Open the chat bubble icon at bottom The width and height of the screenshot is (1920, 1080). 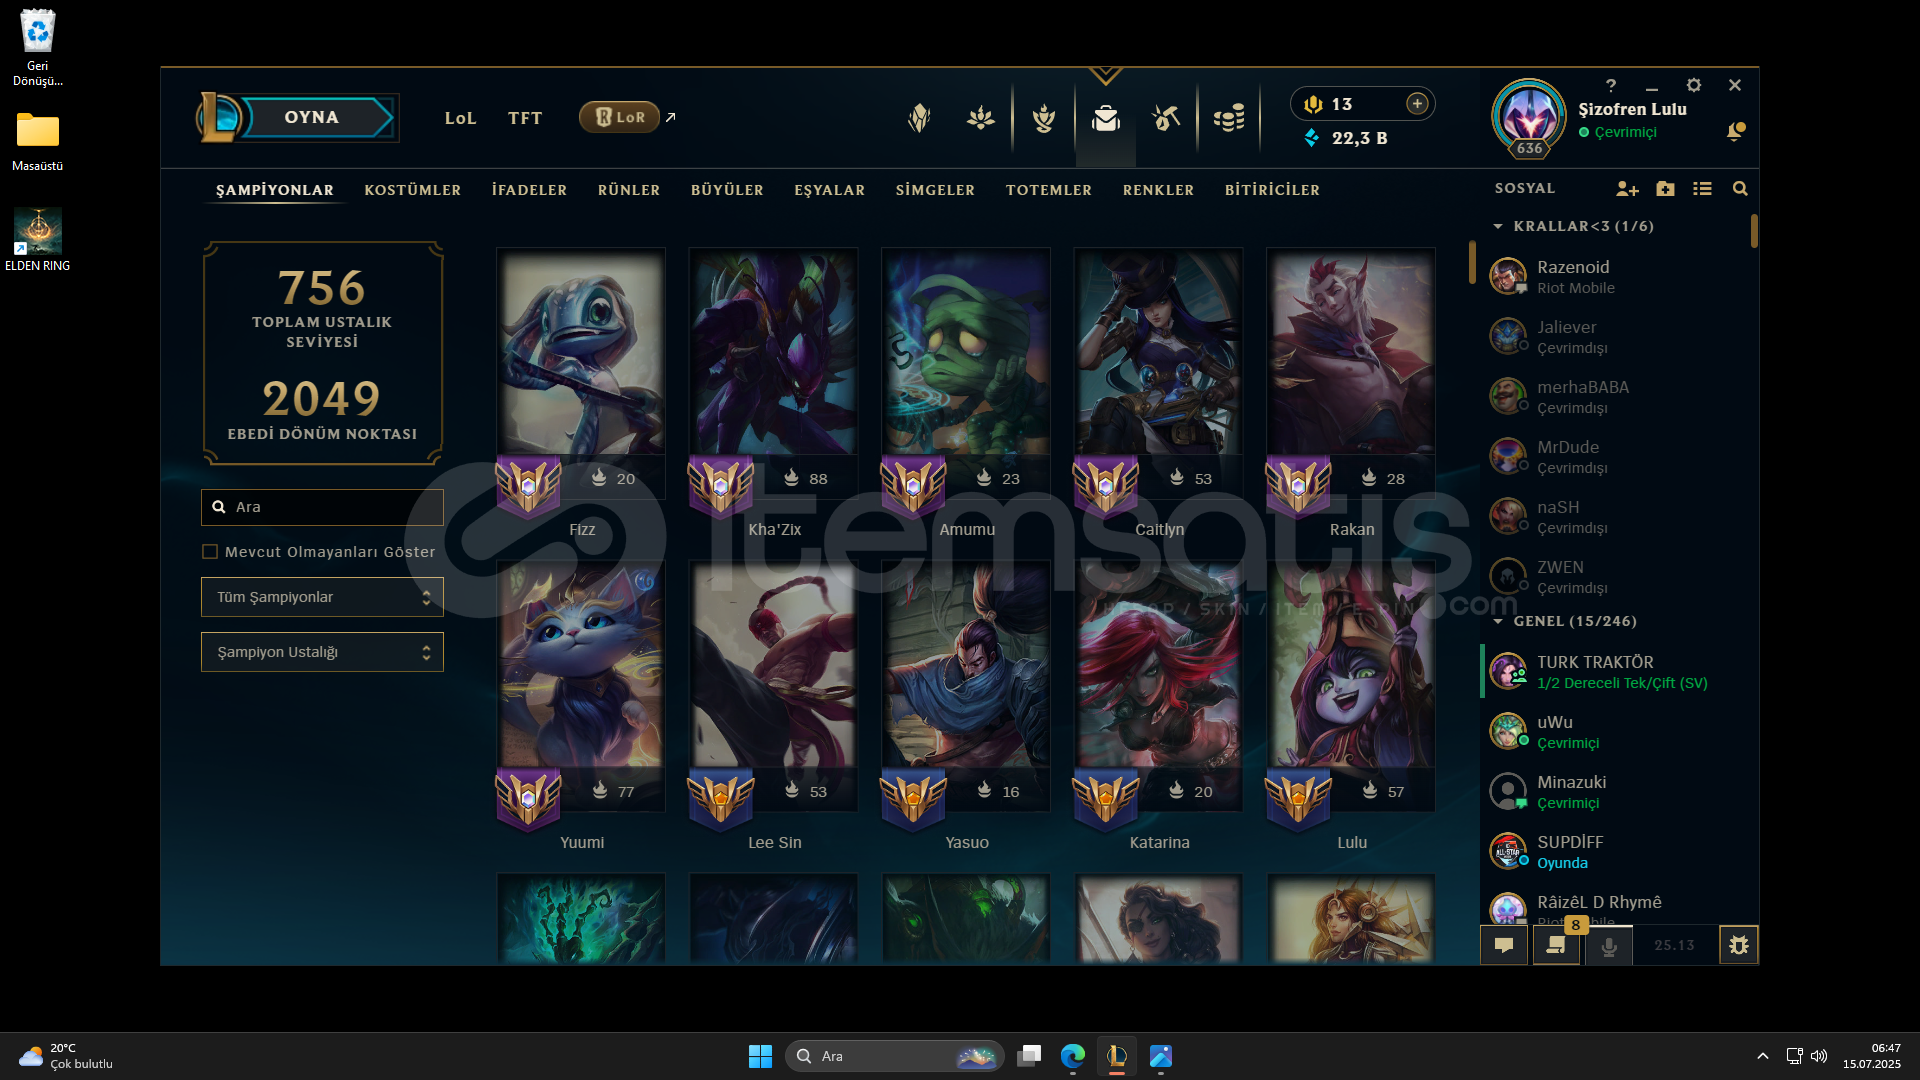point(1504,945)
